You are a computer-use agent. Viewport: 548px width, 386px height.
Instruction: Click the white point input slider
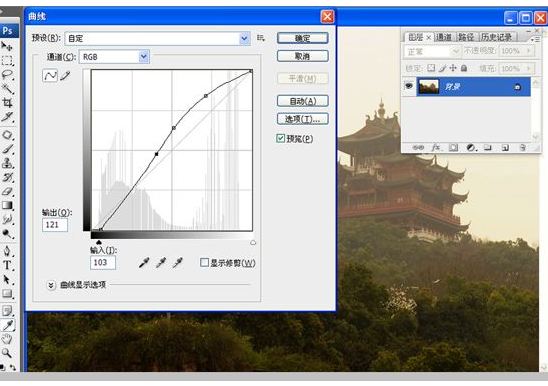[x=253, y=243]
